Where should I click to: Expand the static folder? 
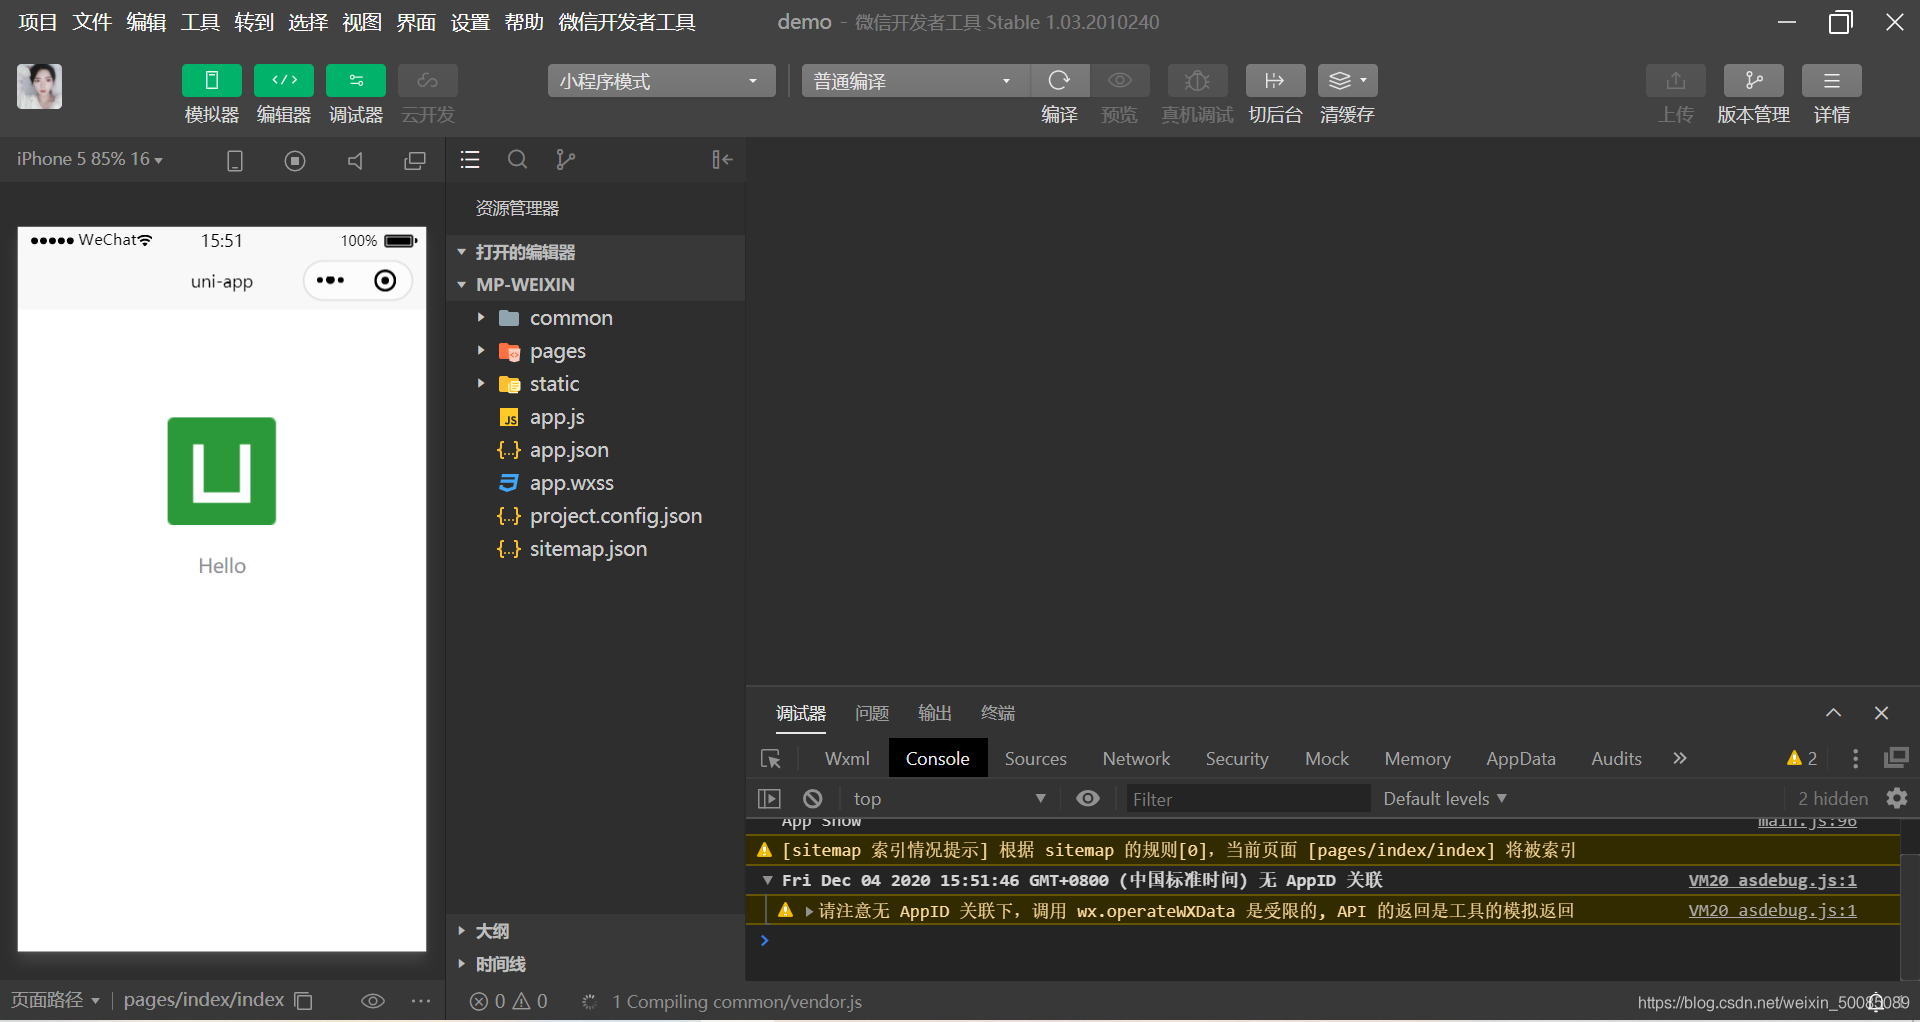[595, 384]
